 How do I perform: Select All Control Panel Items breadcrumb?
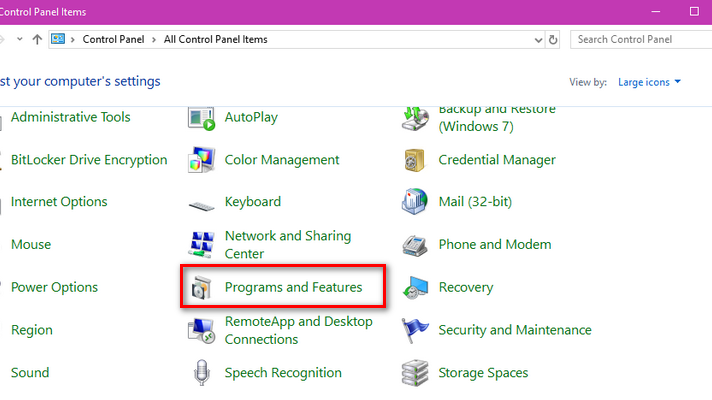[216, 40]
